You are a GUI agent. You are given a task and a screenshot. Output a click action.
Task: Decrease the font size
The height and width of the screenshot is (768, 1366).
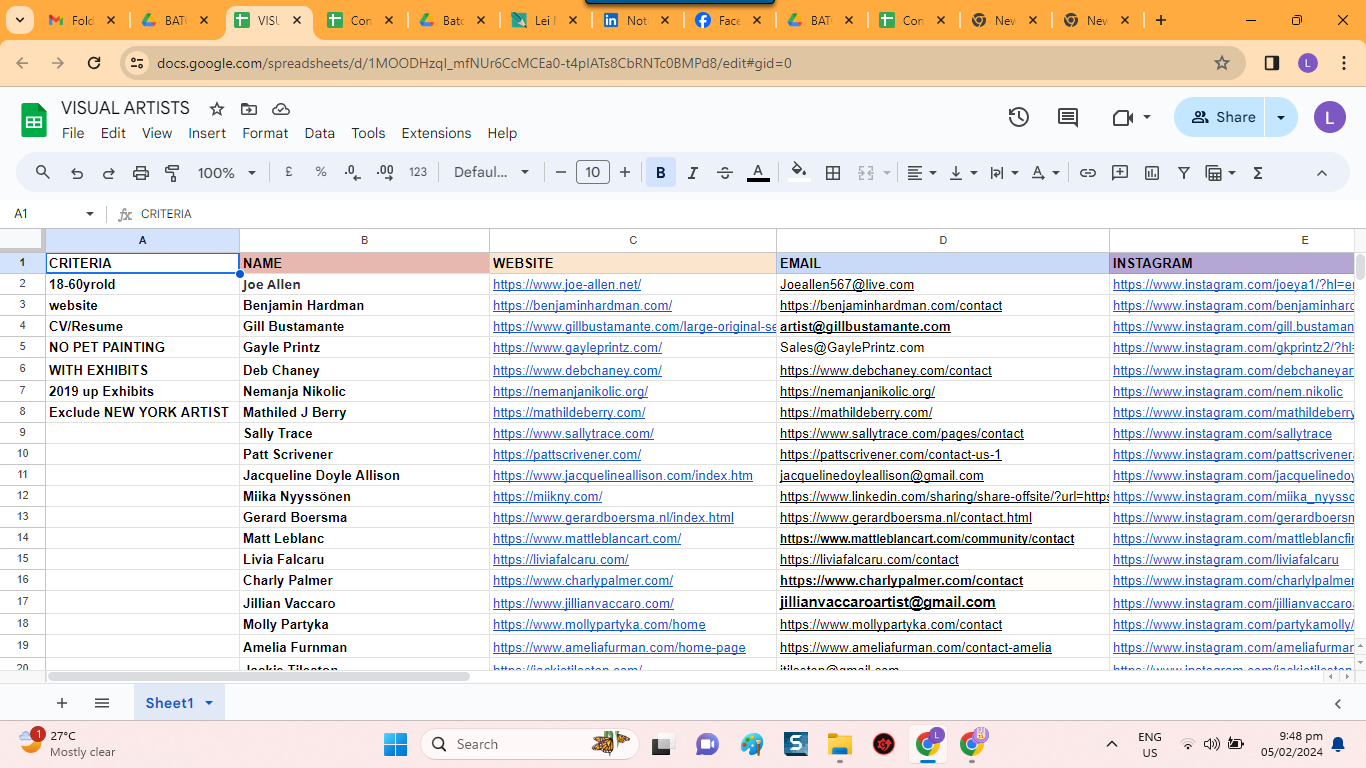click(x=561, y=172)
